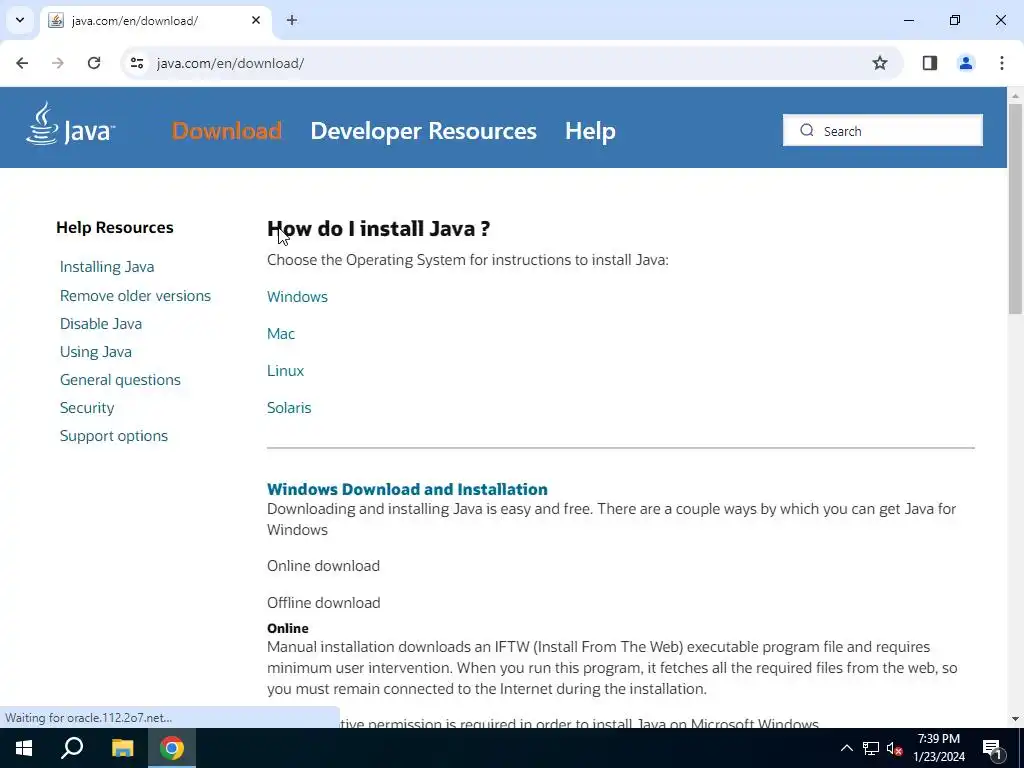1024x768 pixels.
Task: Choose Mac install instructions link
Action: [281, 334]
